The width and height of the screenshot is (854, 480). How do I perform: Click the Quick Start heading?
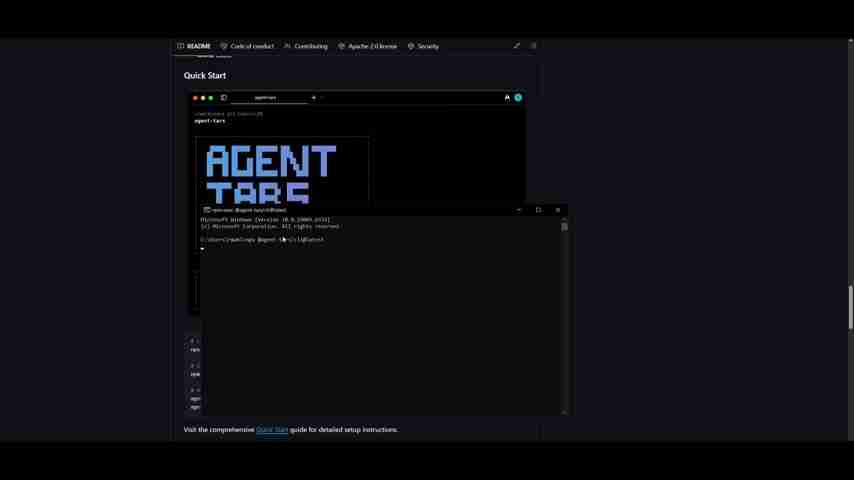pyautogui.click(x=205, y=76)
